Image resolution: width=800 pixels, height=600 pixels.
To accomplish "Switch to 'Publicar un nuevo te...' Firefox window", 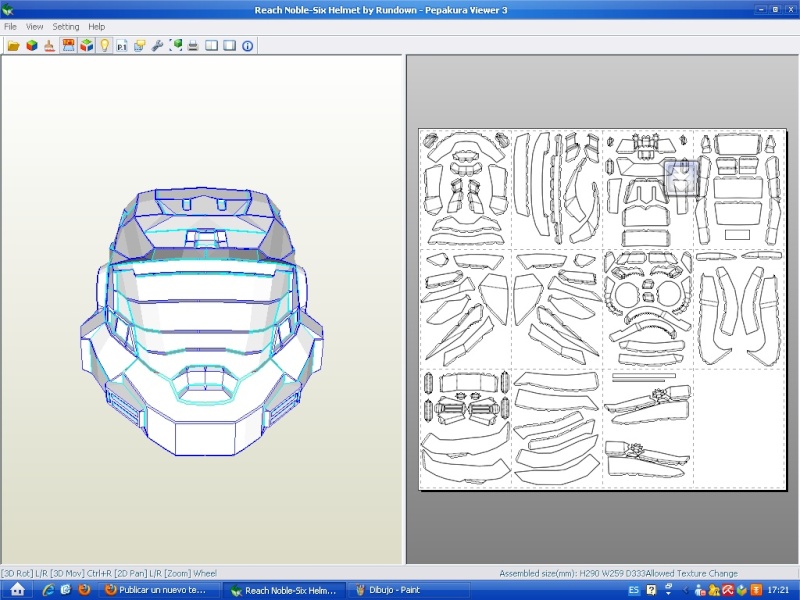I will (159, 590).
